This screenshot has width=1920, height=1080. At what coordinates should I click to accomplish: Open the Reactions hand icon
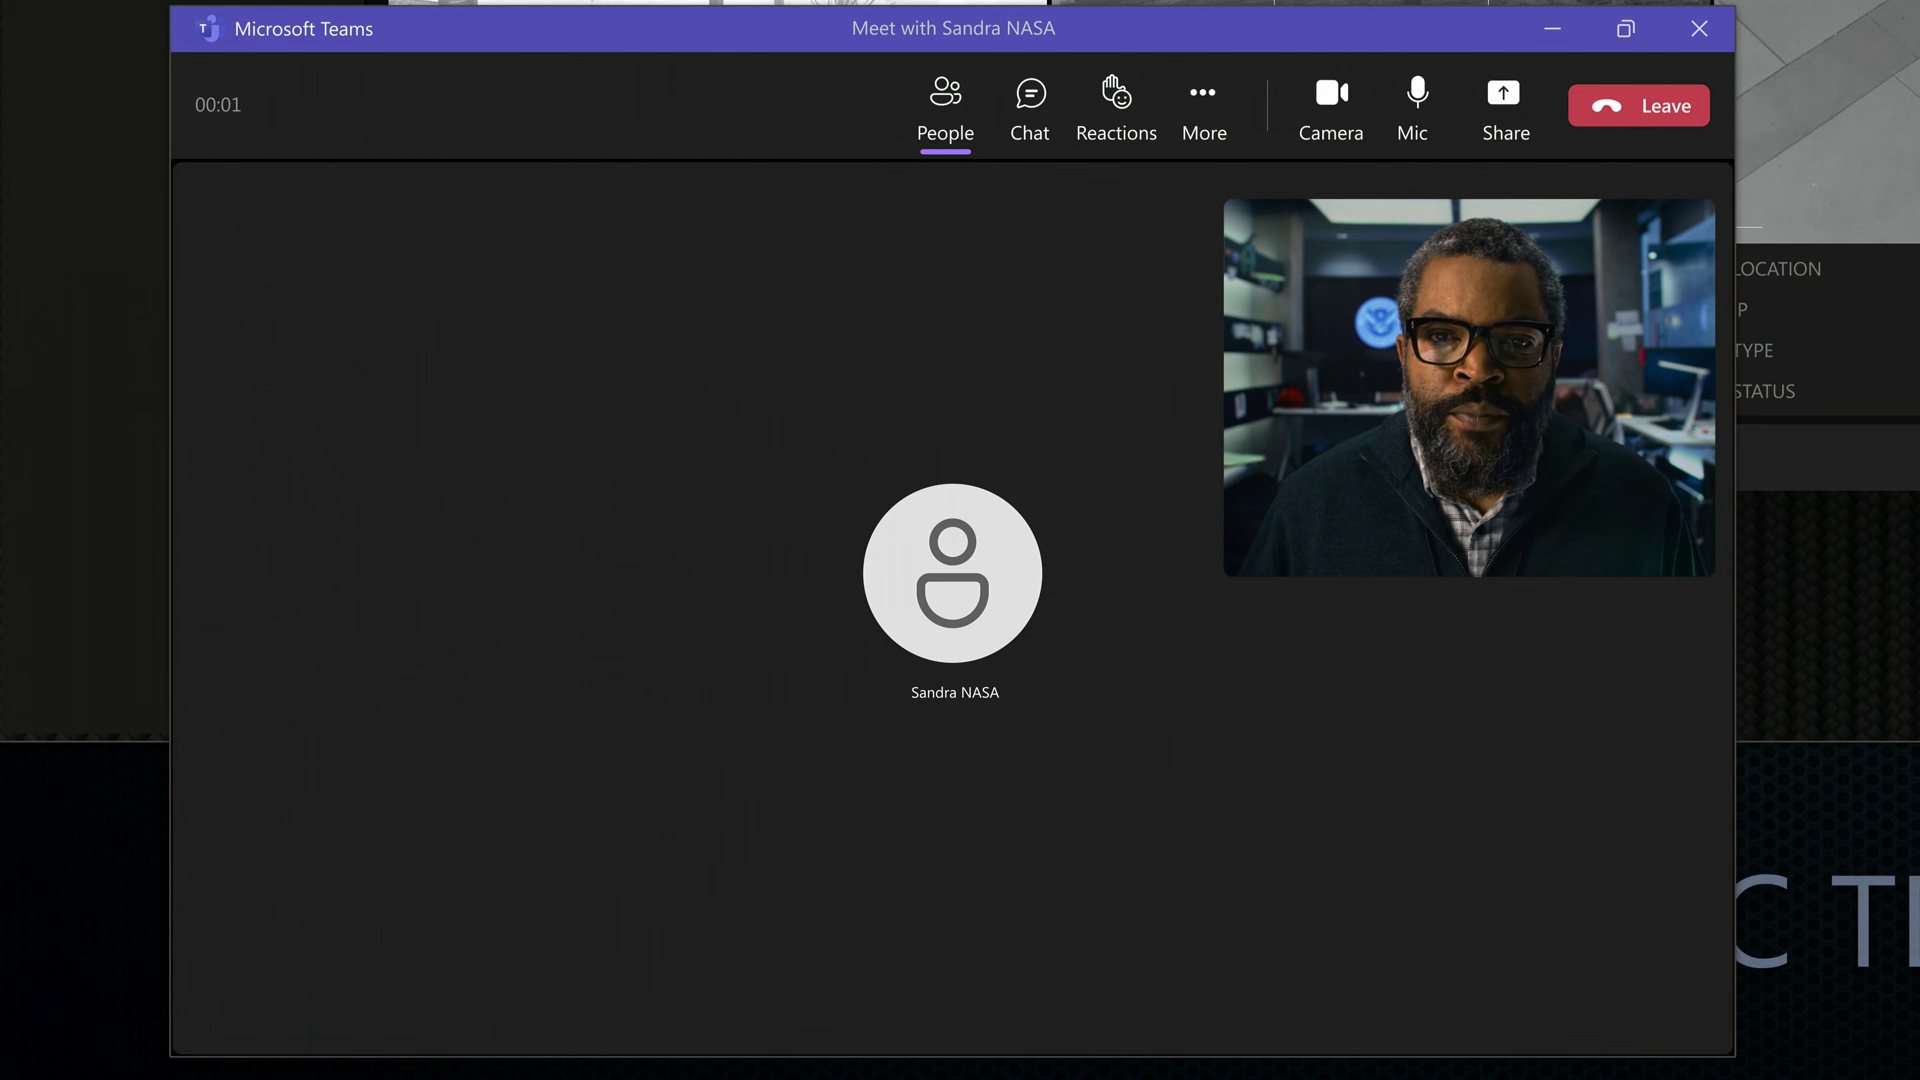[x=1116, y=92]
